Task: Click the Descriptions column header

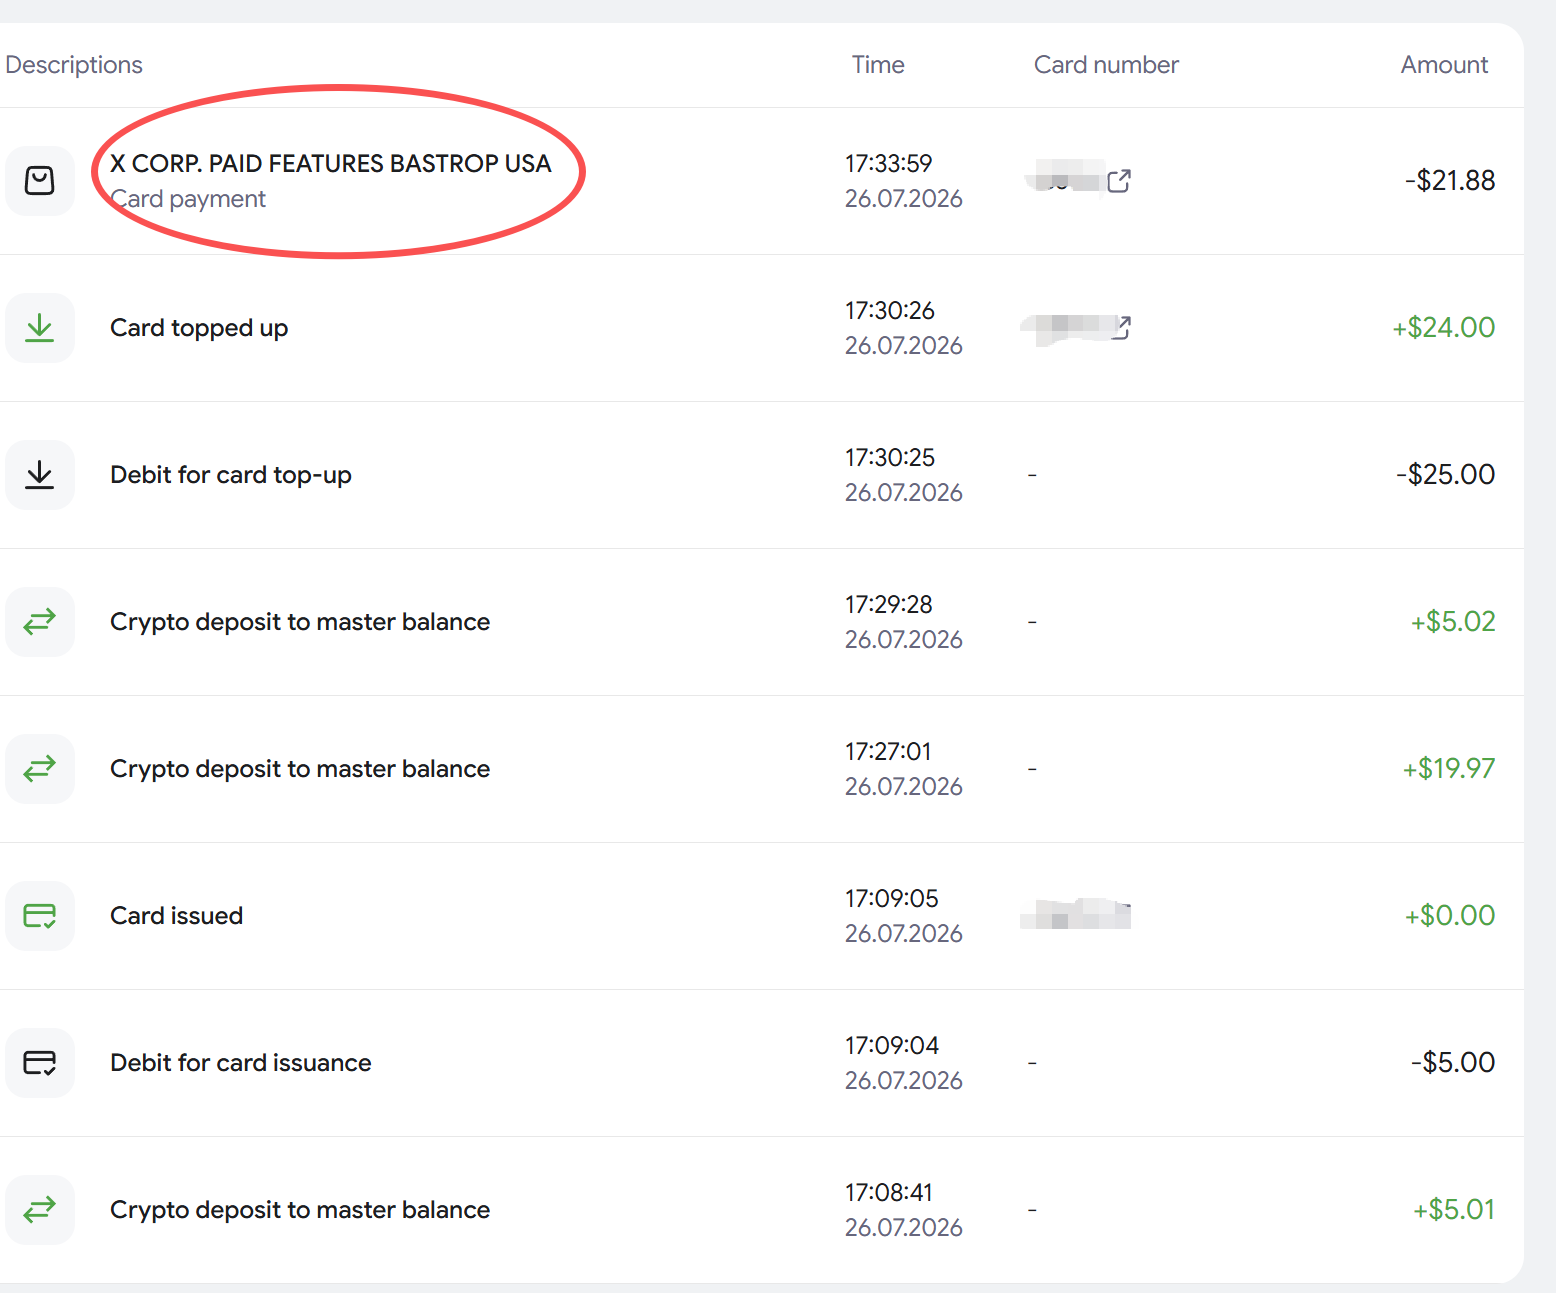Action: (x=74, y=65)
